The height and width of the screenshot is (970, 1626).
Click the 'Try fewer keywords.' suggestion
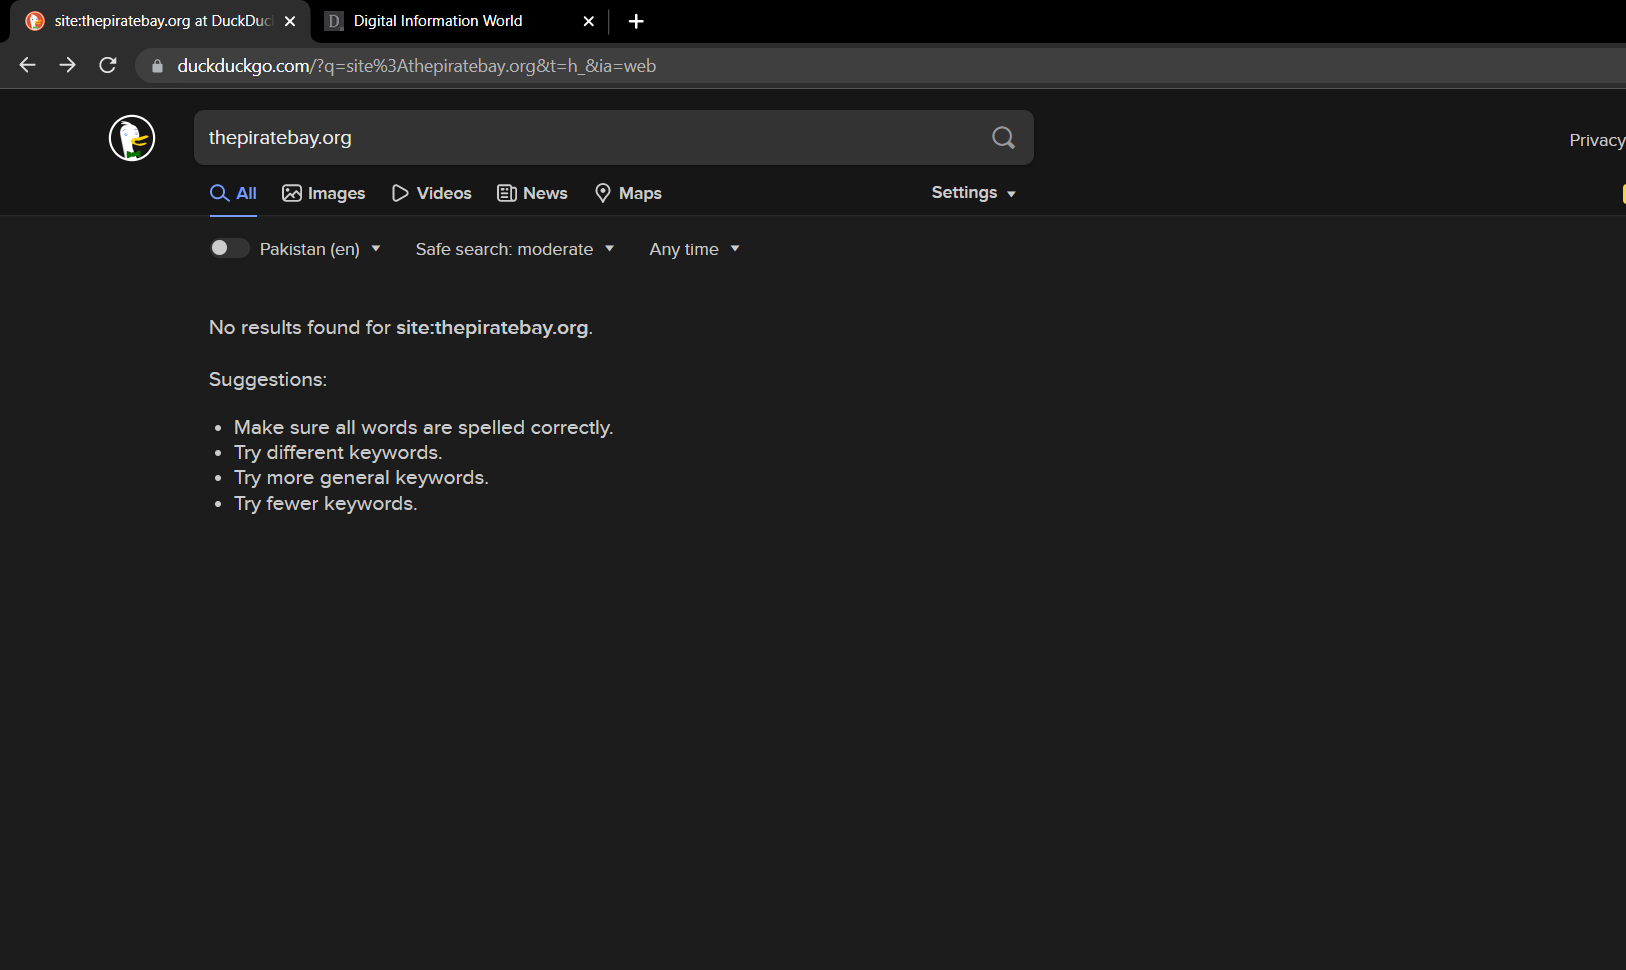tap(326, 503)
